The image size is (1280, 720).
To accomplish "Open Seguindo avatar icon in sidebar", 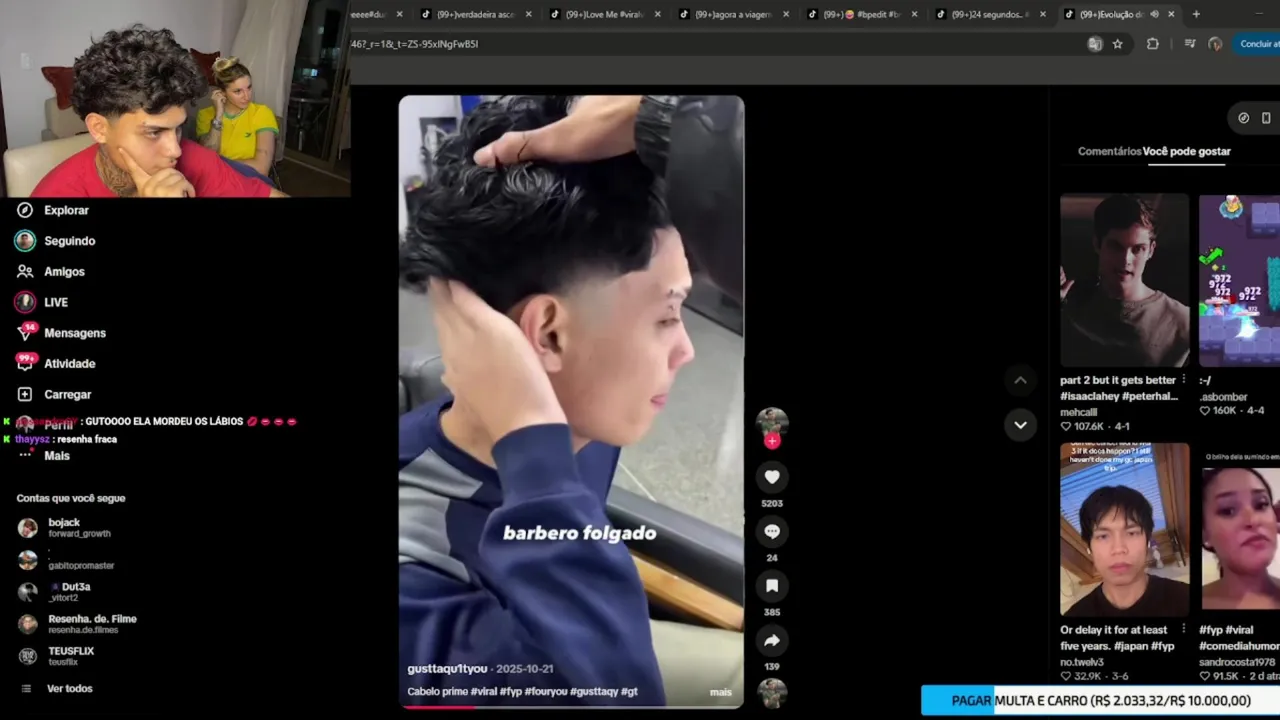I will [25, 241].
